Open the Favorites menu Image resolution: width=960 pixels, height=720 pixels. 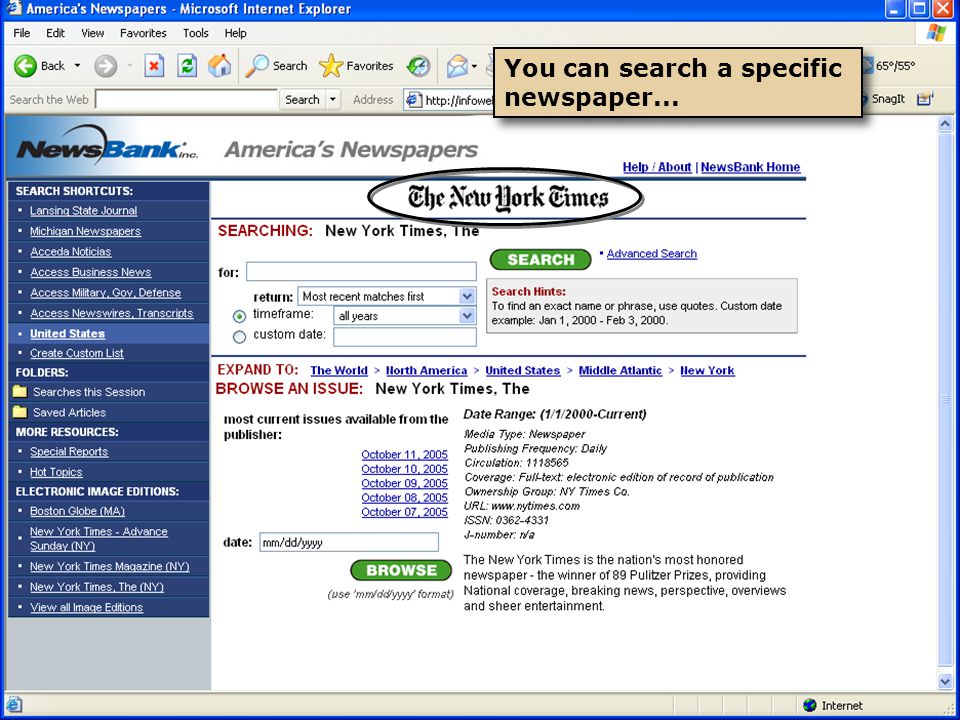[x=143, y=33]
